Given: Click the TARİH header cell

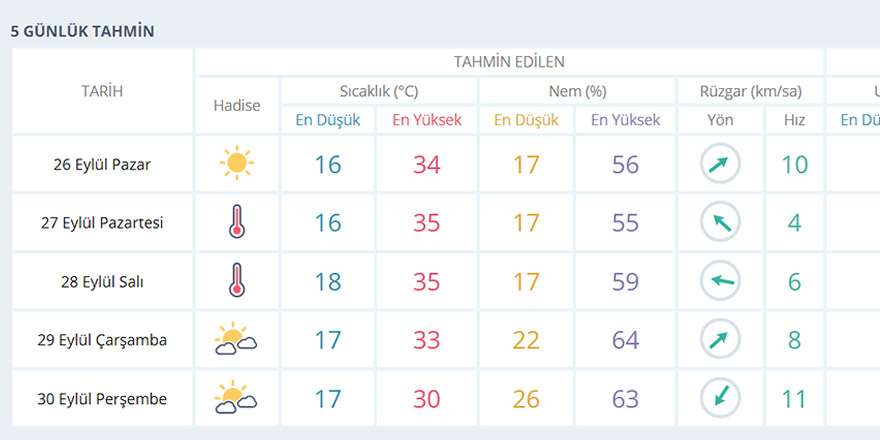Looking at the screenshot, I should click(x=102, y=91).
